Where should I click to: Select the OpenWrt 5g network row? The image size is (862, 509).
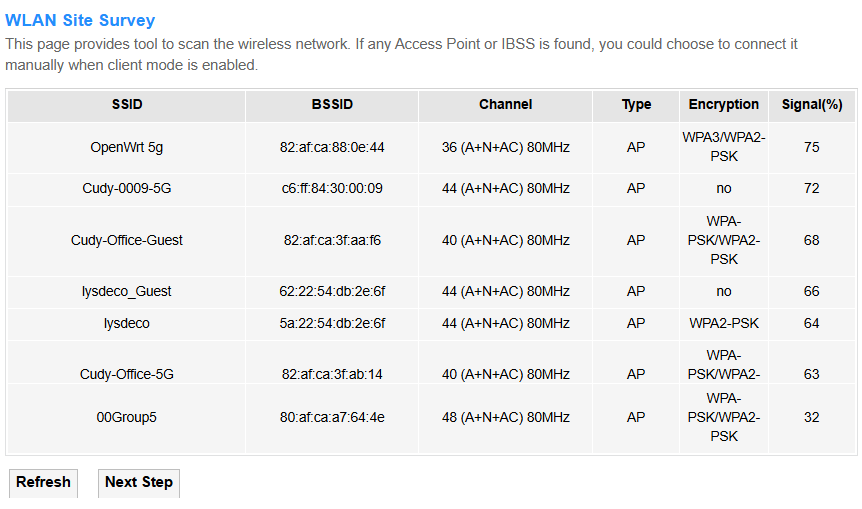[127, 147]
